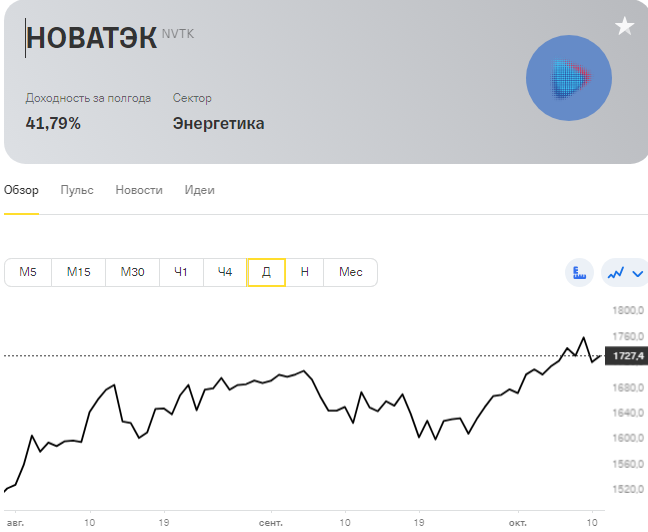Click the 1680,0 price axis label
The width and height of the screenshot is (648, 532).
point(628,387)
